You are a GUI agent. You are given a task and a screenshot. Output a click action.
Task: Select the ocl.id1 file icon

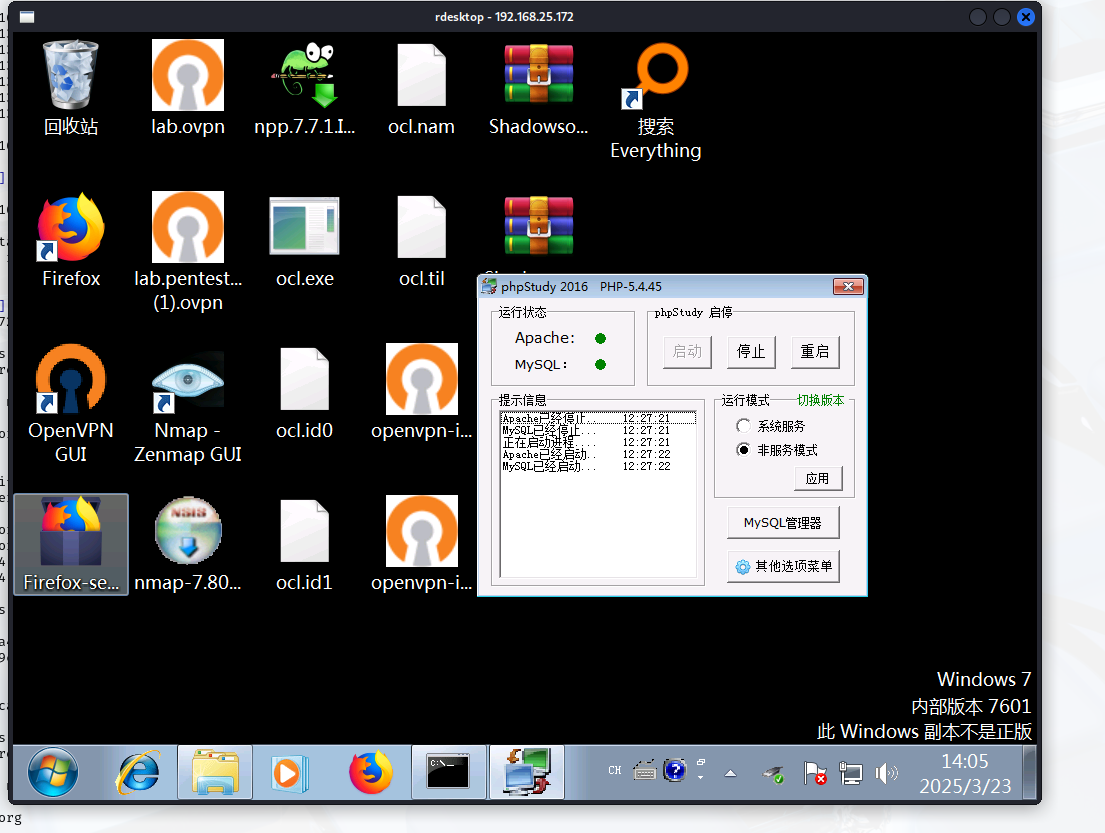304,543
